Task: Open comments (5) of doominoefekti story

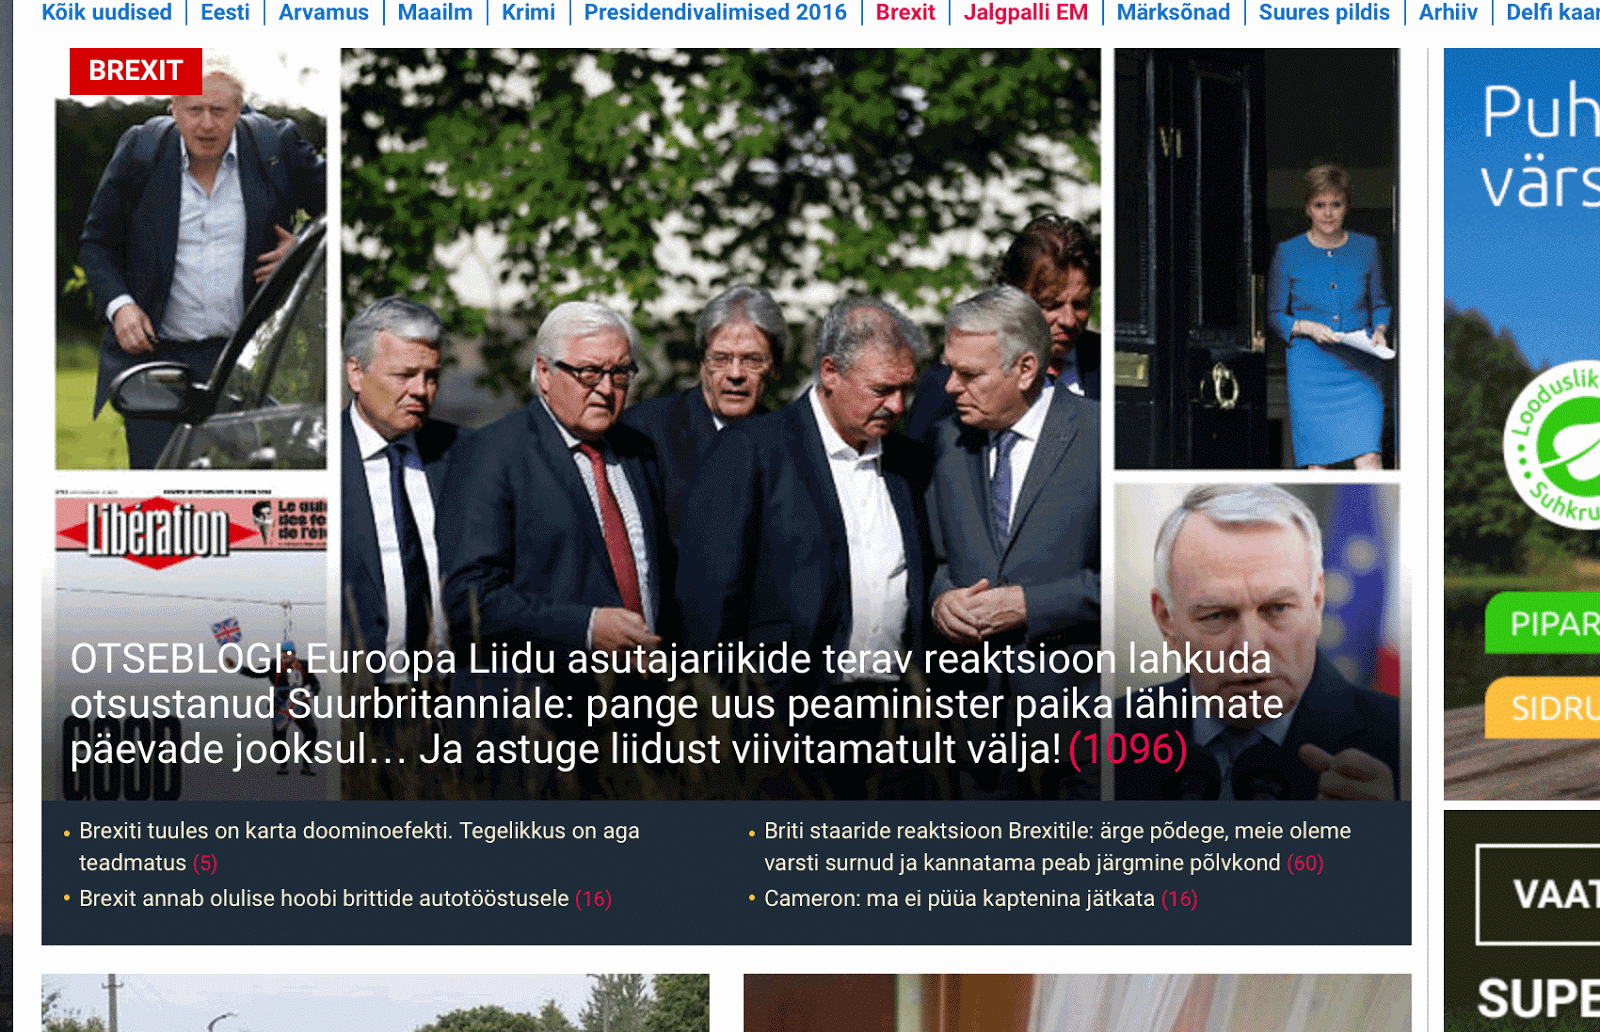Action: click(205, 863)
